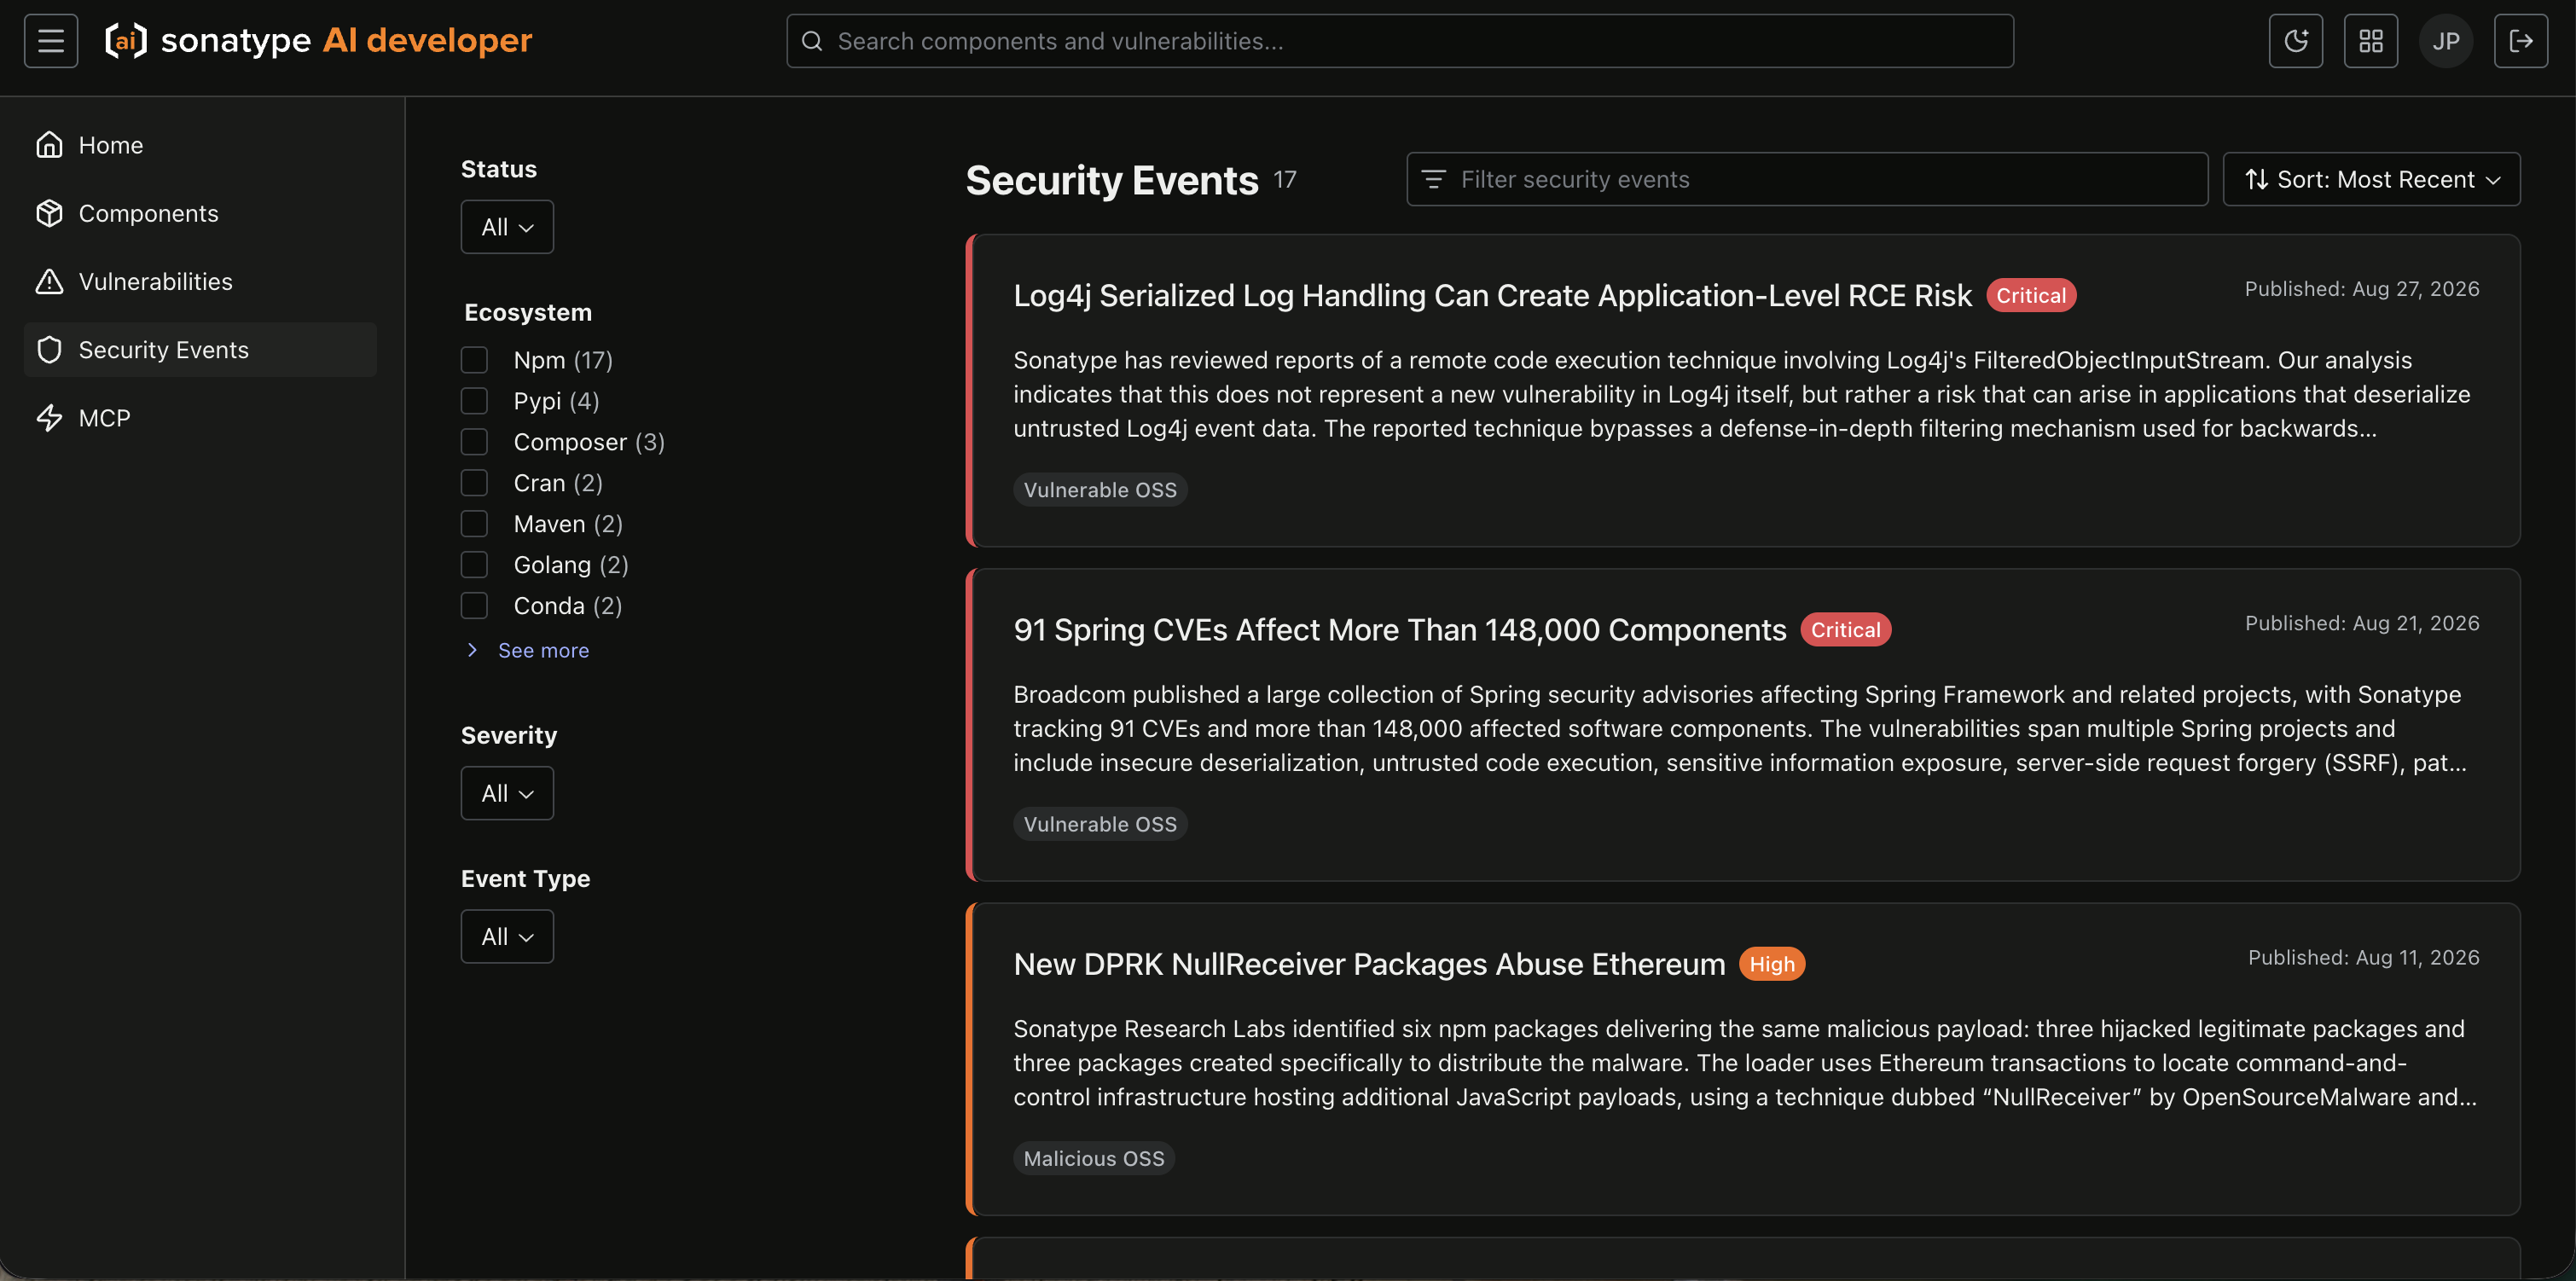Toggle the hamburger sidebar menu
The height and width of the screenshot is (1281, 2576).
pyautogui.click(x=51, y=41)
